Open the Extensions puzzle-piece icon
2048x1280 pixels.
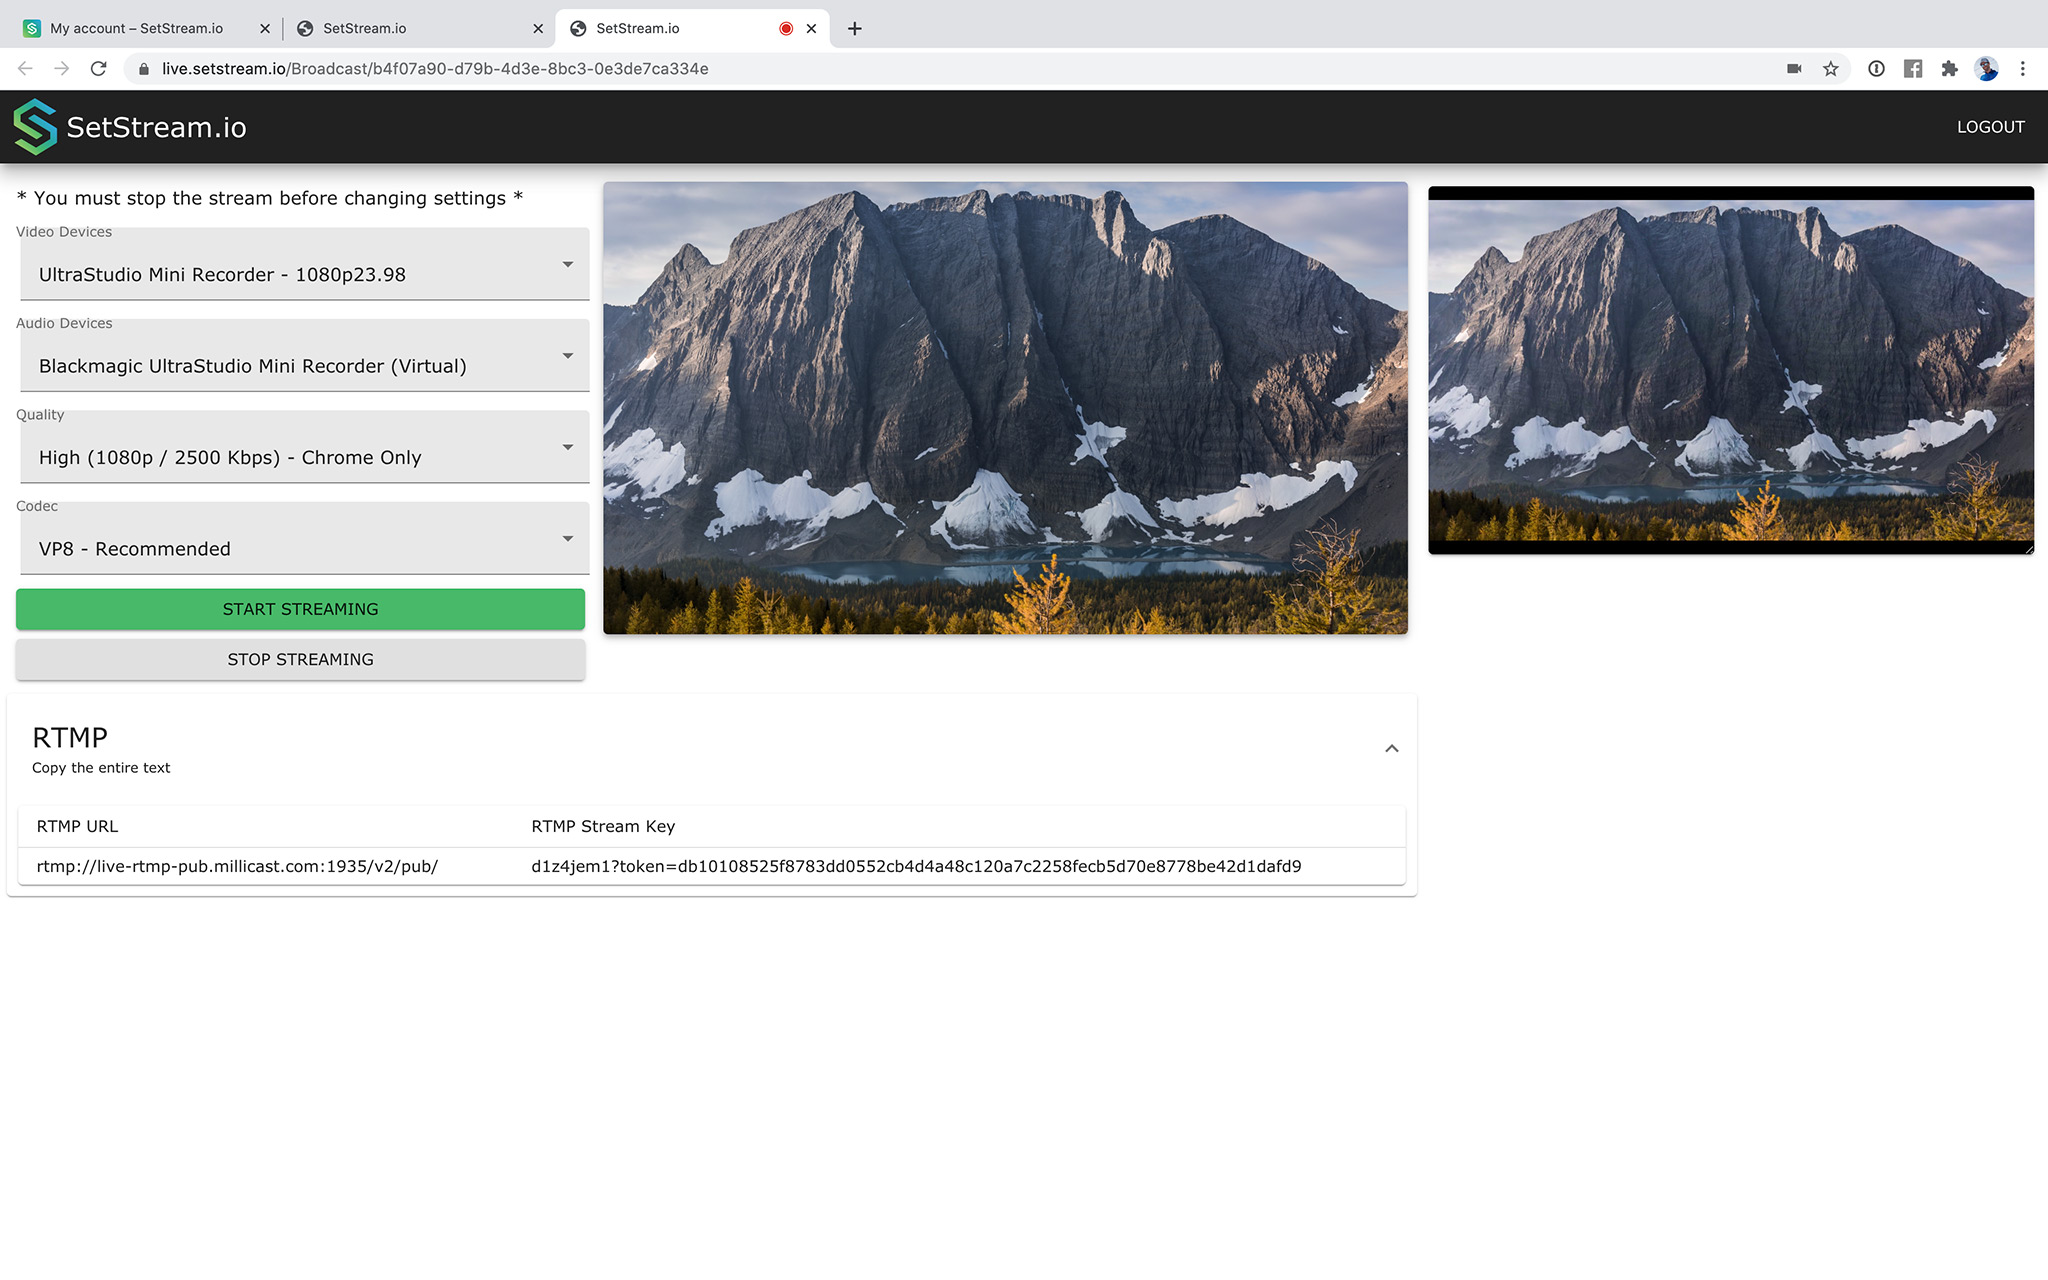[x=1949, y=69]
